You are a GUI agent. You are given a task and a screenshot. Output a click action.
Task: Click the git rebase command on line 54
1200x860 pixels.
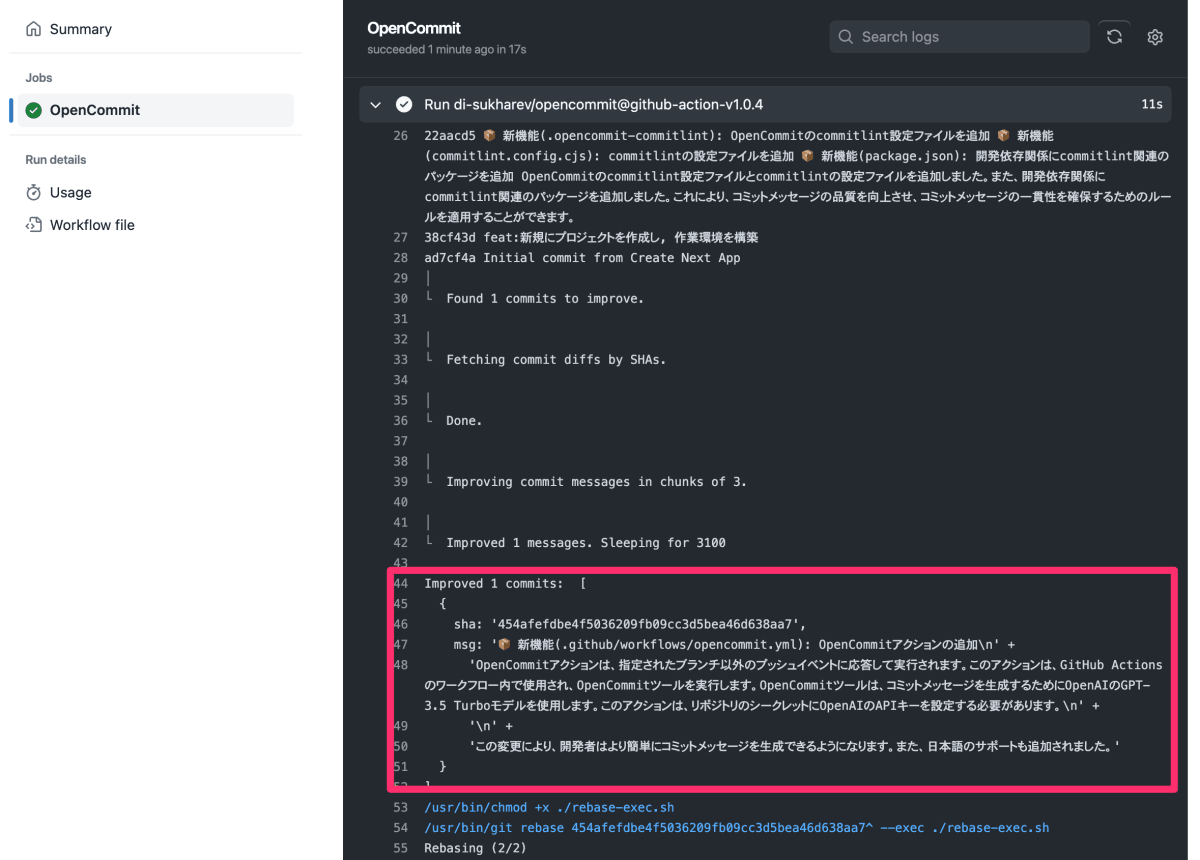click(737, 827)
